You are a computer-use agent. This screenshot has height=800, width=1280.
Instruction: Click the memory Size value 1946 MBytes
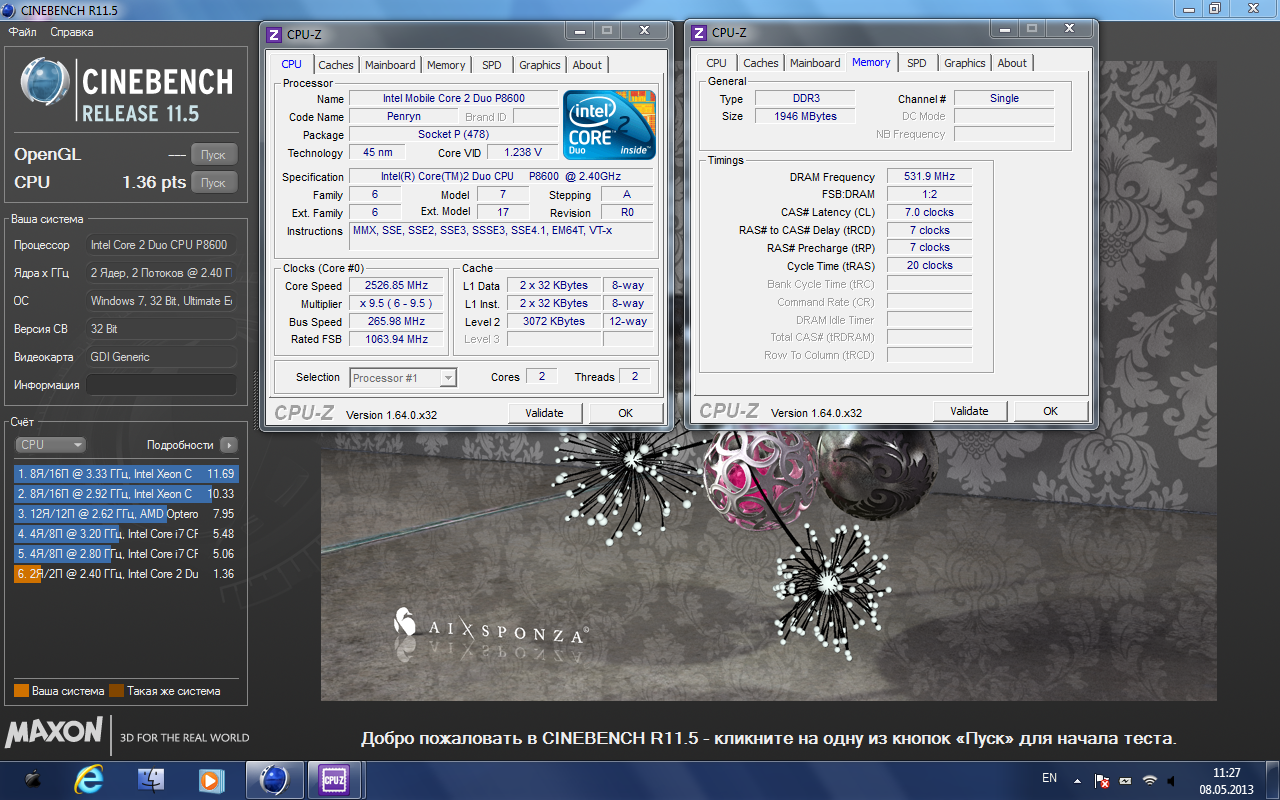pos(805,117)
